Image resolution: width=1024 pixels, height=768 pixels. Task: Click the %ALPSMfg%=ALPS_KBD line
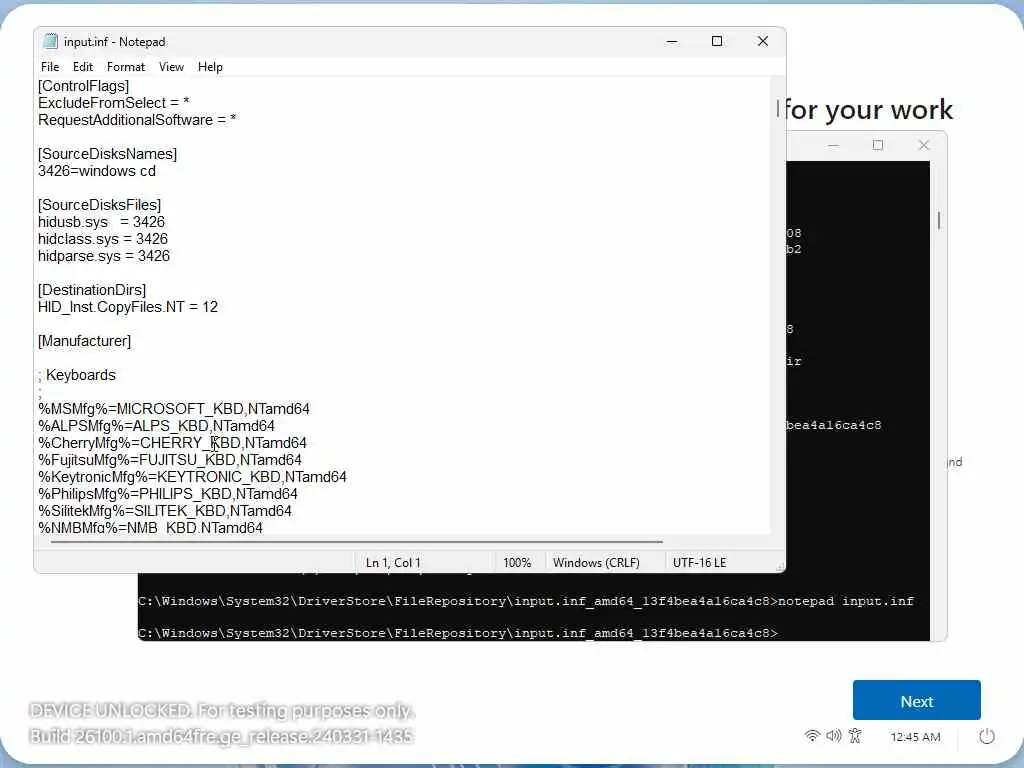[156, 426]
